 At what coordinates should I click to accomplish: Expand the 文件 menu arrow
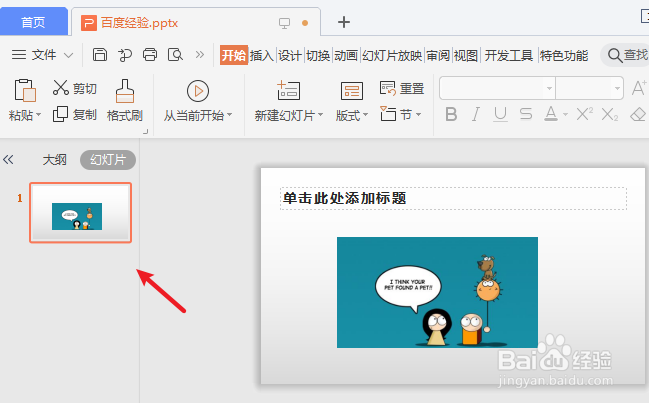(x=69, y=55)
